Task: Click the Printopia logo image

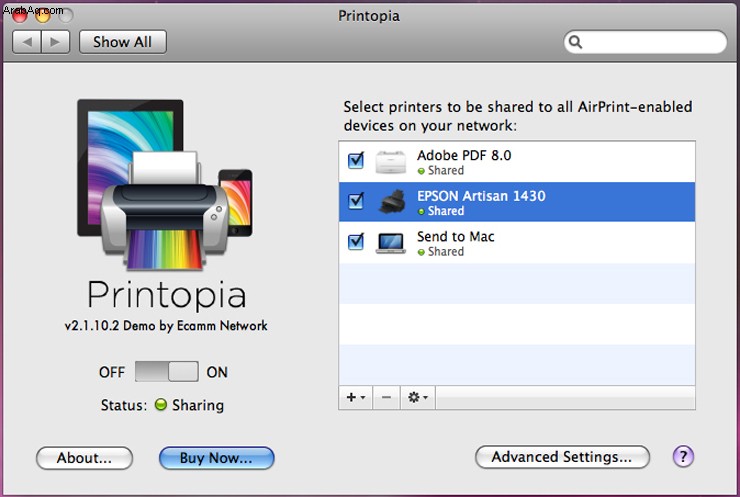Action: 165,185
